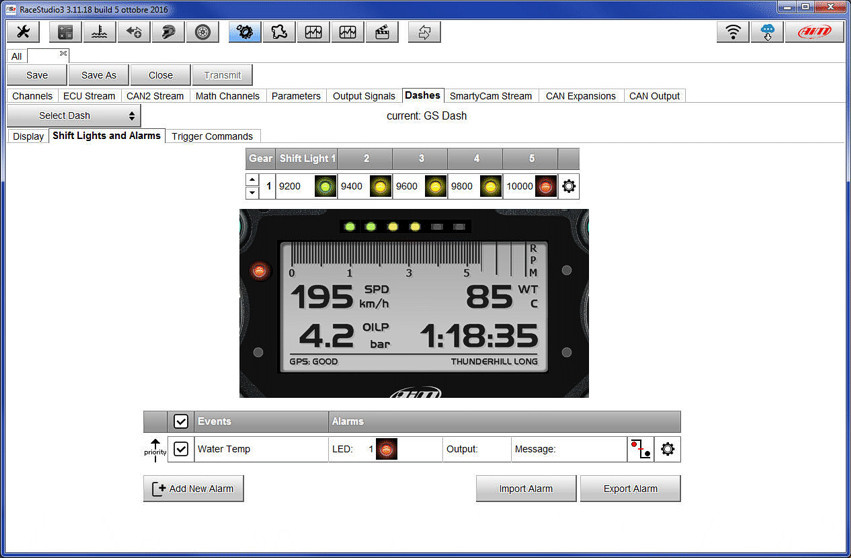
Task: Switch to the ECU Stream tab
Action: click(x=89, y=96)
